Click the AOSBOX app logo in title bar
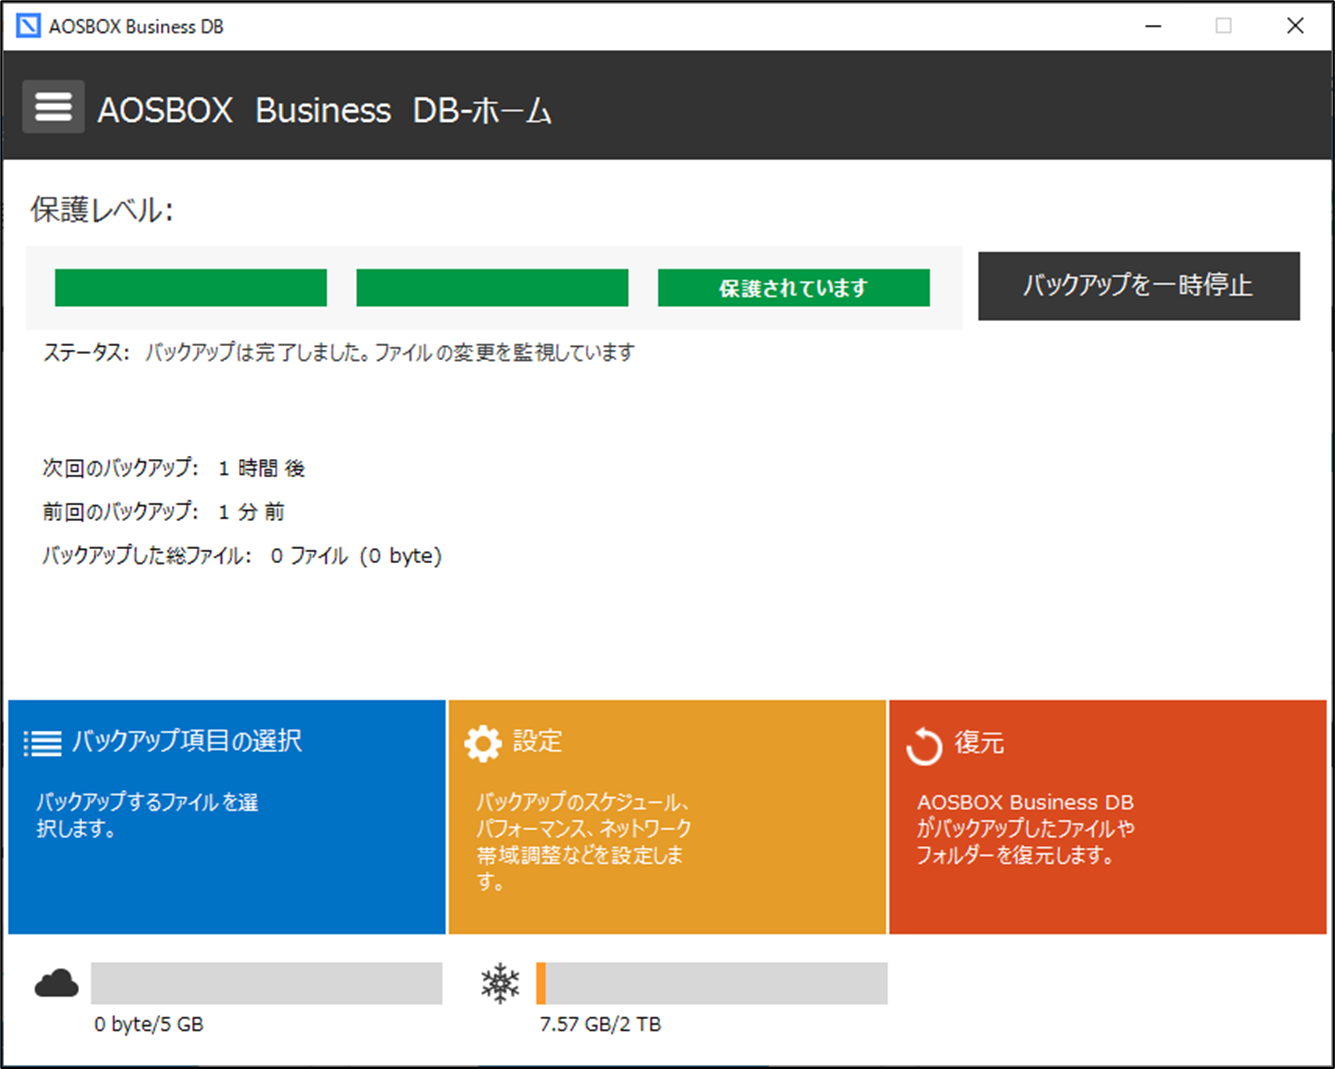 pos(29,26)
